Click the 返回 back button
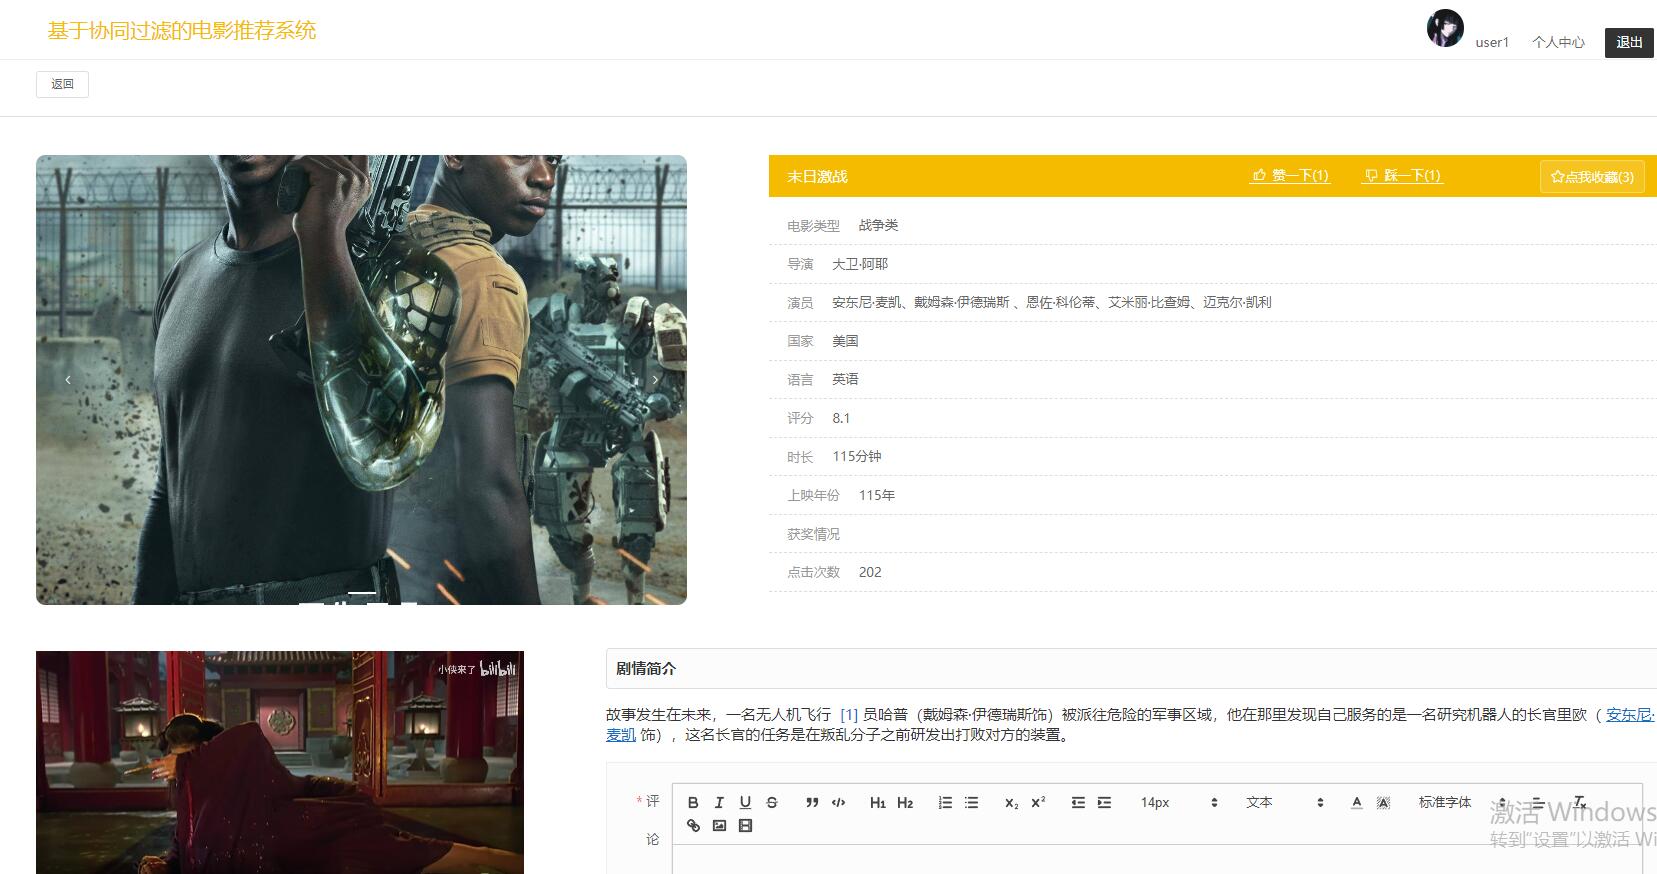 click(62, 84)
